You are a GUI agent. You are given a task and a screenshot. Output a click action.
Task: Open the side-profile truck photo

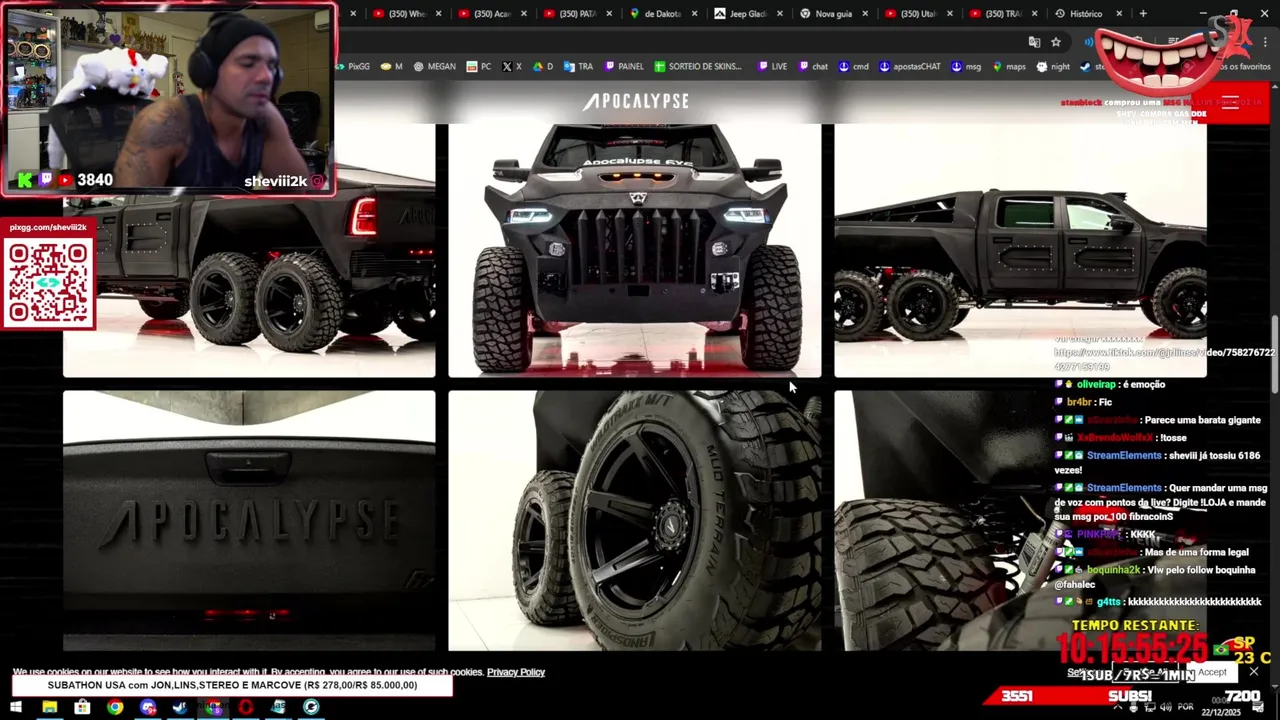[x=1020, y=250]
